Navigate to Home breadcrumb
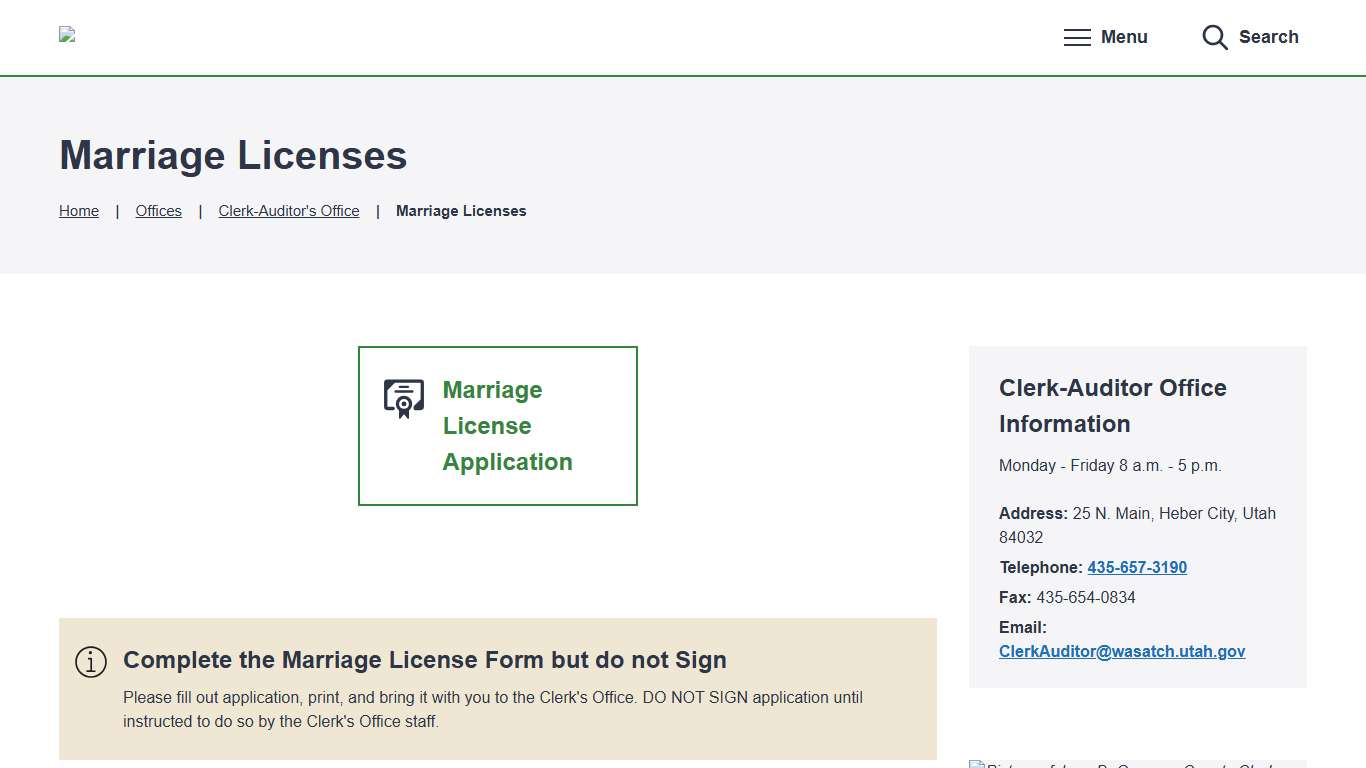 click(x=78, y=211)
